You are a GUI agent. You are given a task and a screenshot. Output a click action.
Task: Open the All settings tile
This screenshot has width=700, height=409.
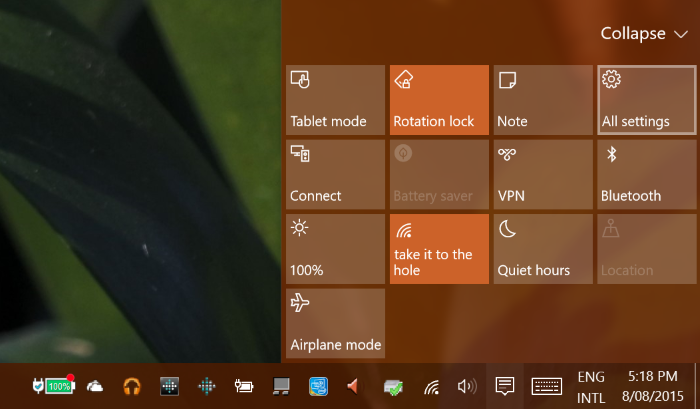tap(647, 100)
